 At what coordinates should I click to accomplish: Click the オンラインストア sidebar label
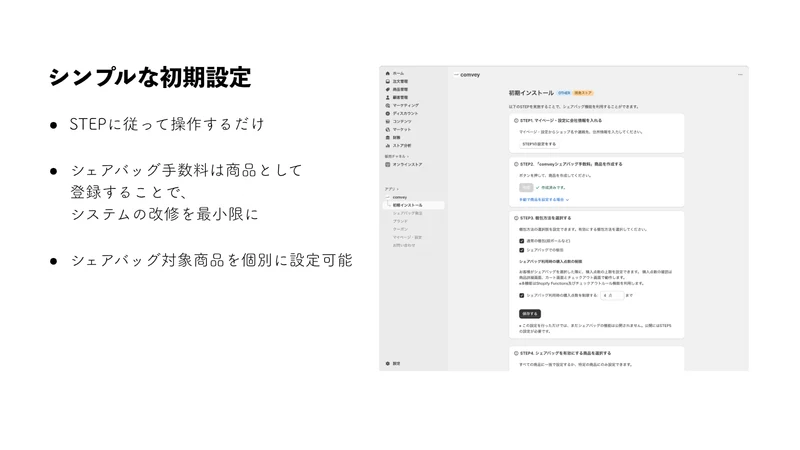pyautogui.click(x=407, y=165)
